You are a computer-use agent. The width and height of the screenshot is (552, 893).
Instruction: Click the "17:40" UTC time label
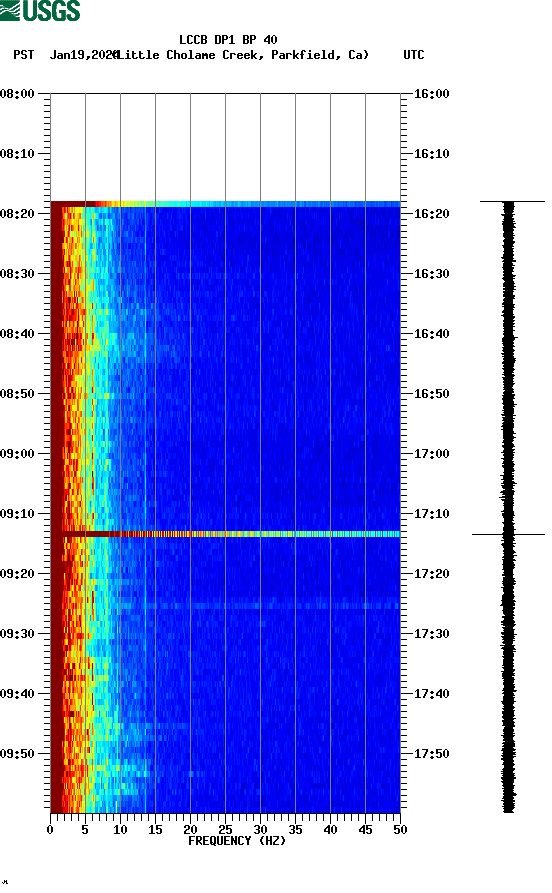click(x=431, y=694)
